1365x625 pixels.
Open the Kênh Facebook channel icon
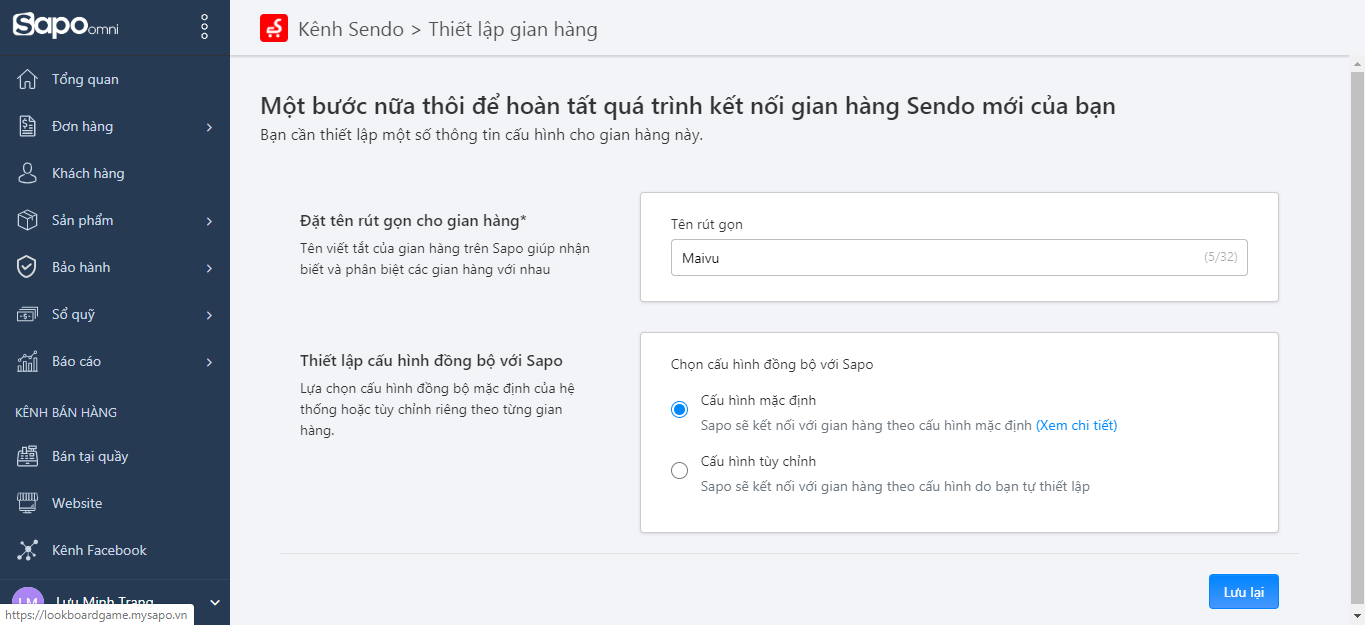pos(28,549)
